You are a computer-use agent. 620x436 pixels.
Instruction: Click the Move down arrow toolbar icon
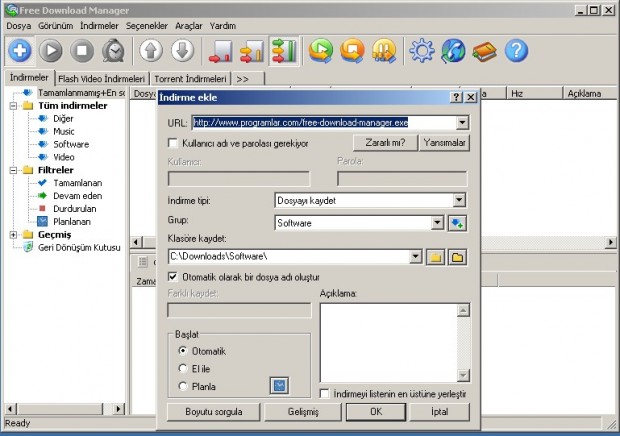182,51
